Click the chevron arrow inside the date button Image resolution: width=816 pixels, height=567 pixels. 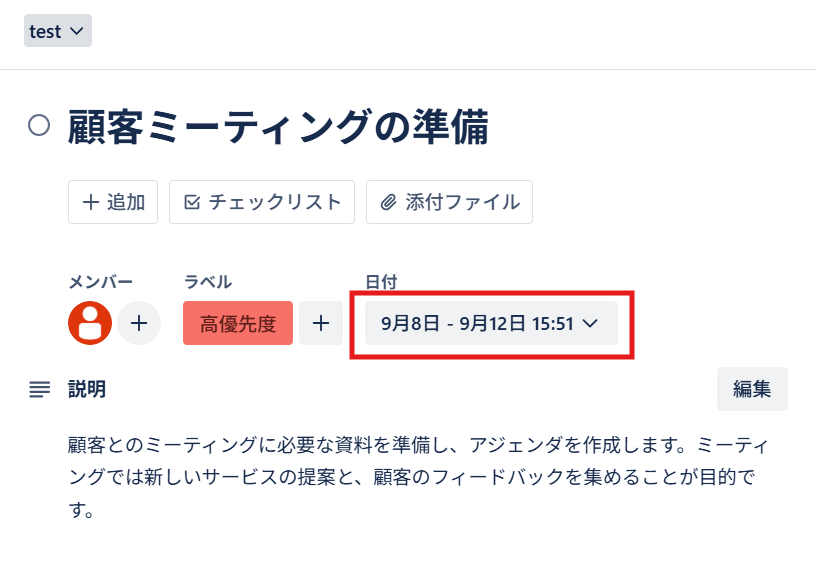(590, 324)
